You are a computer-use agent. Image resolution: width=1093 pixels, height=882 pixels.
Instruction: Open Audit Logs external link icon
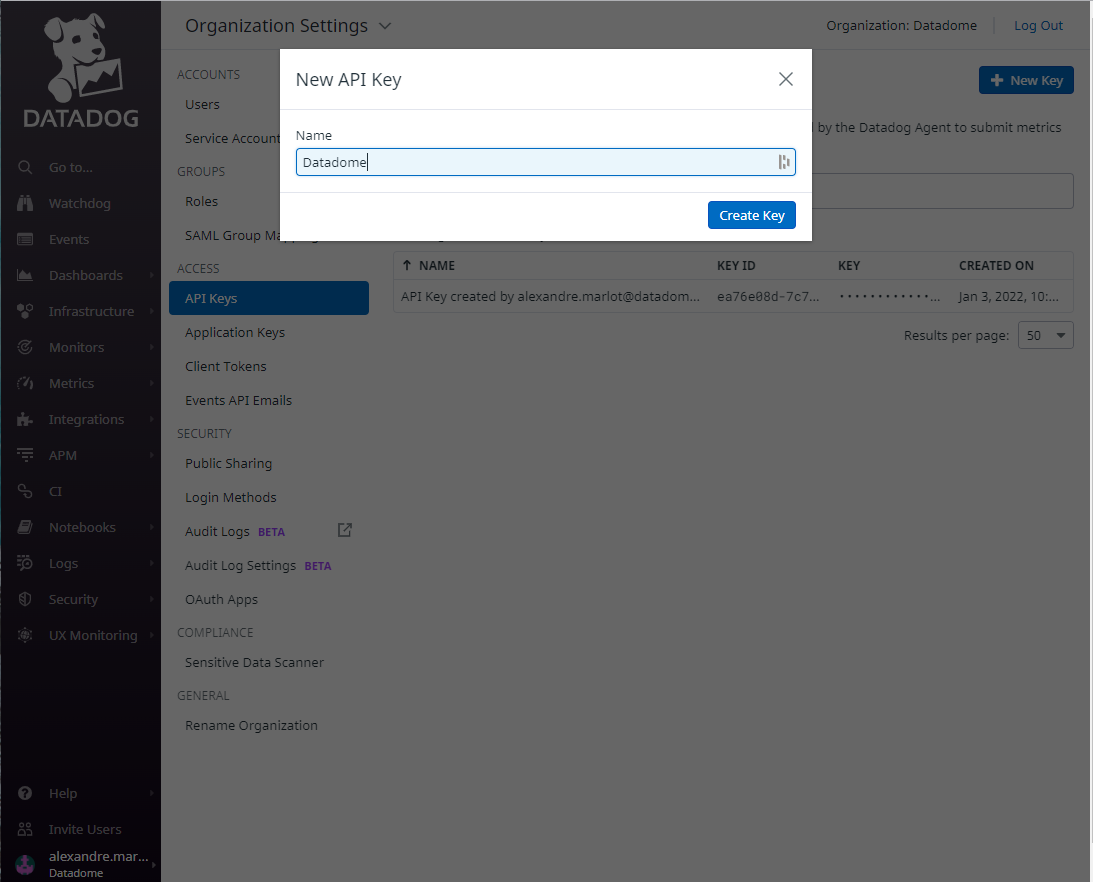point(344,531)
